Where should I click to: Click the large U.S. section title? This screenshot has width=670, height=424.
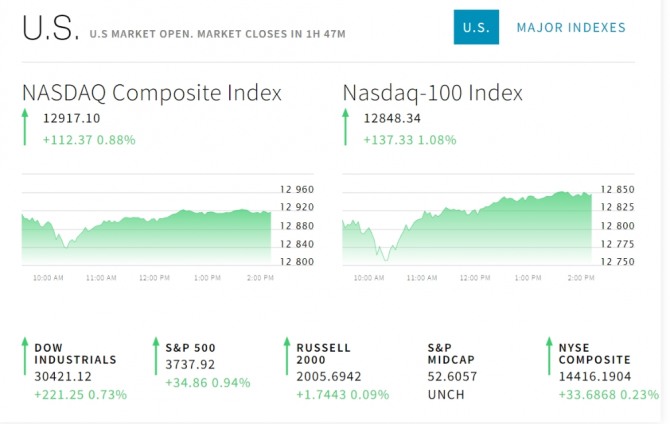pos(50,29)
